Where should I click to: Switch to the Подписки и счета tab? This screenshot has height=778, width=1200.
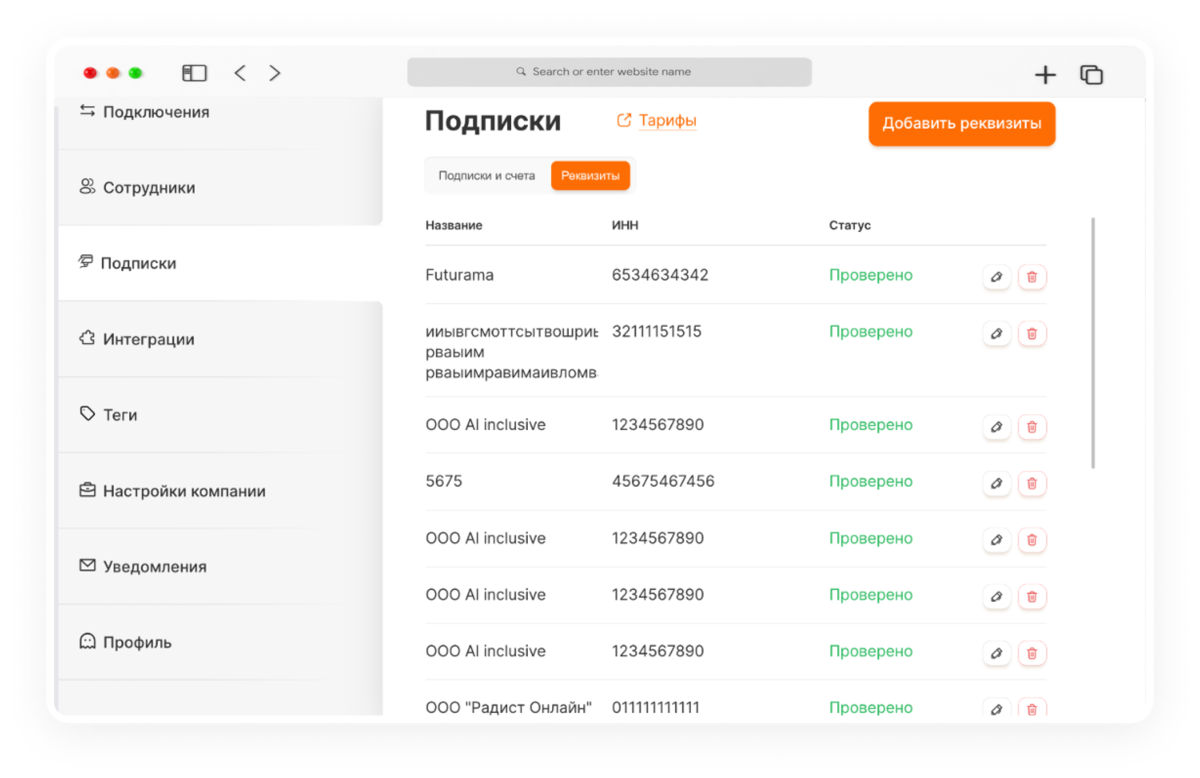[x=487, y=176]
